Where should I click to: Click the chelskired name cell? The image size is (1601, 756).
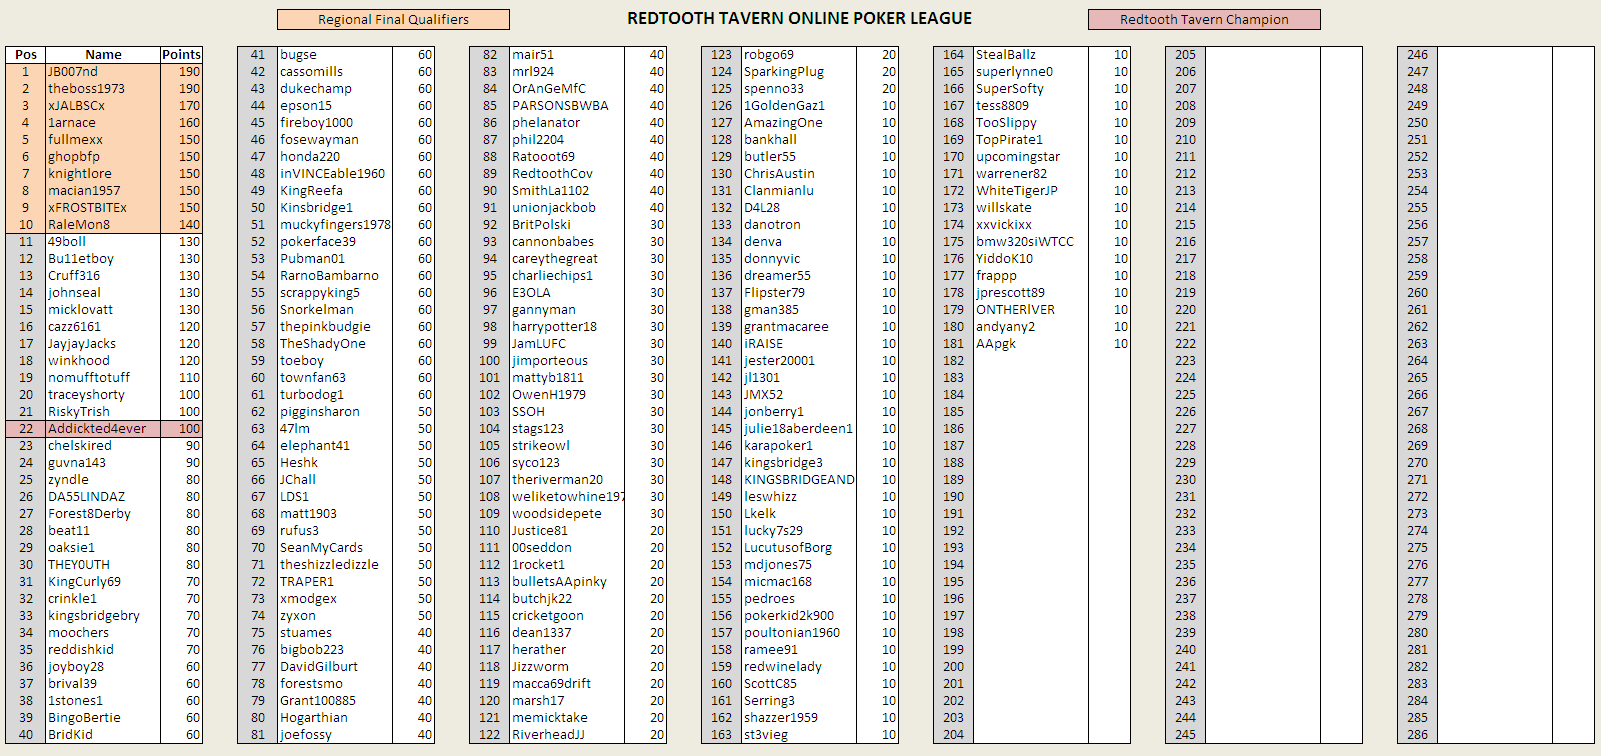click(x=103, y=445)
